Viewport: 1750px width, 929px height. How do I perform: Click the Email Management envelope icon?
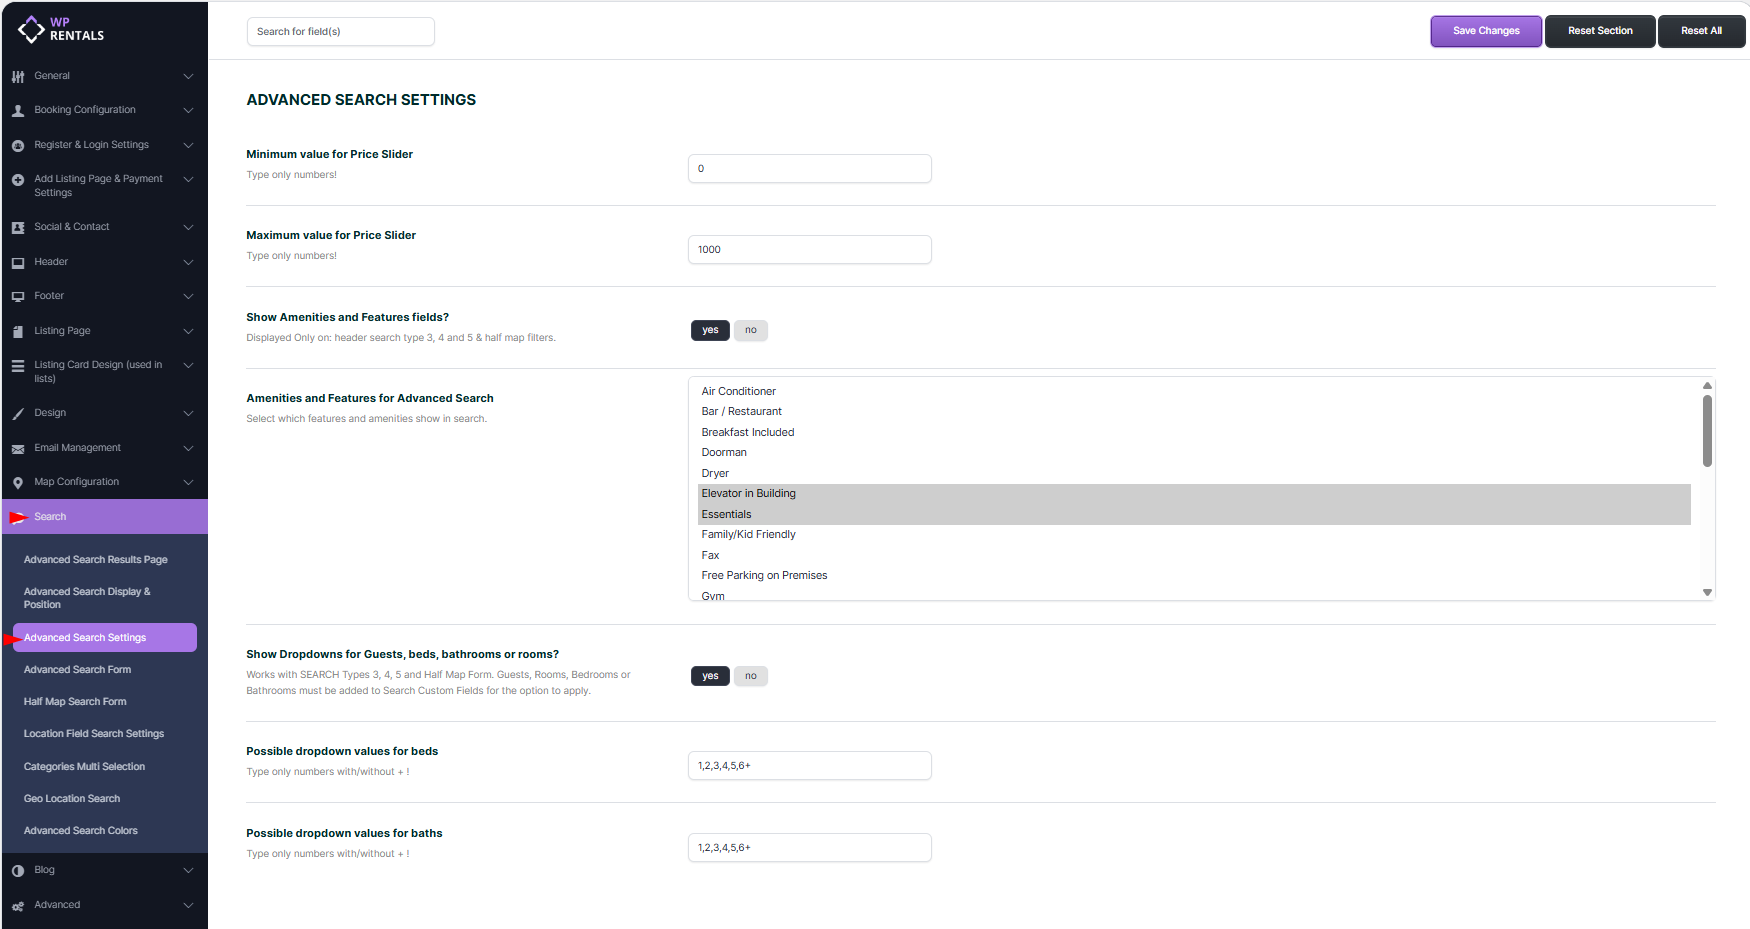tap(18, 449)
